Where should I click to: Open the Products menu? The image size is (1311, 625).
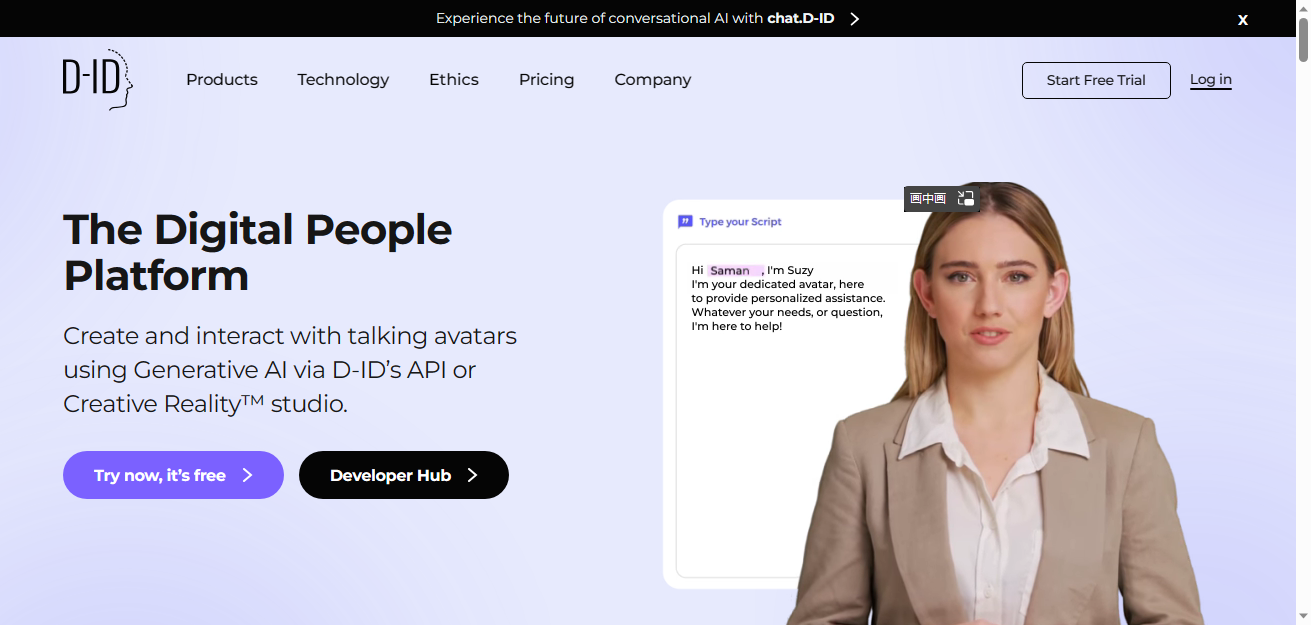point(222,79)
